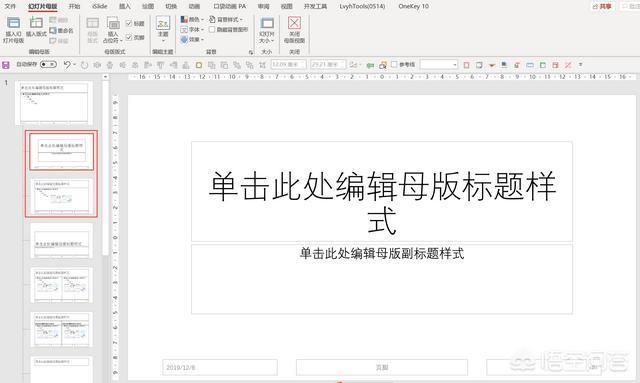Click the purple Save icon
Viewport: 640px width, 383px height.
click(6, 65)
